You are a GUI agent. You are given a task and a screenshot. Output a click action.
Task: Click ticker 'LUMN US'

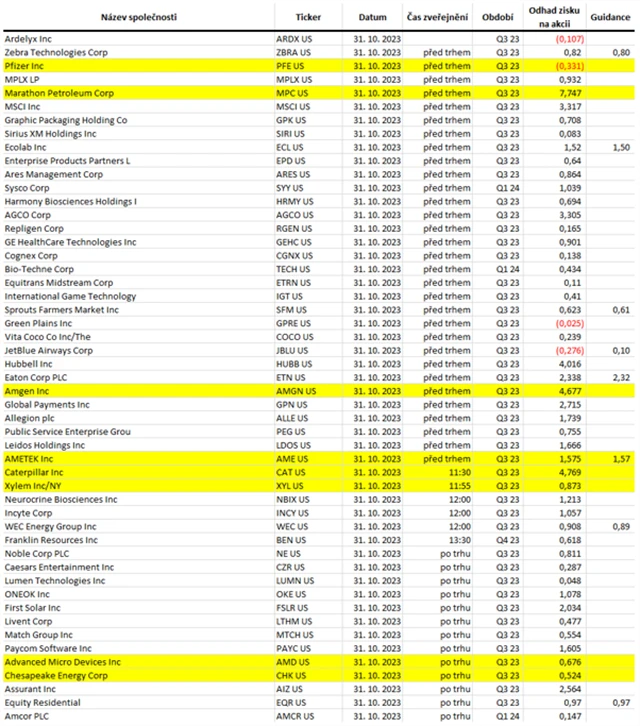[x=295, y=581]
